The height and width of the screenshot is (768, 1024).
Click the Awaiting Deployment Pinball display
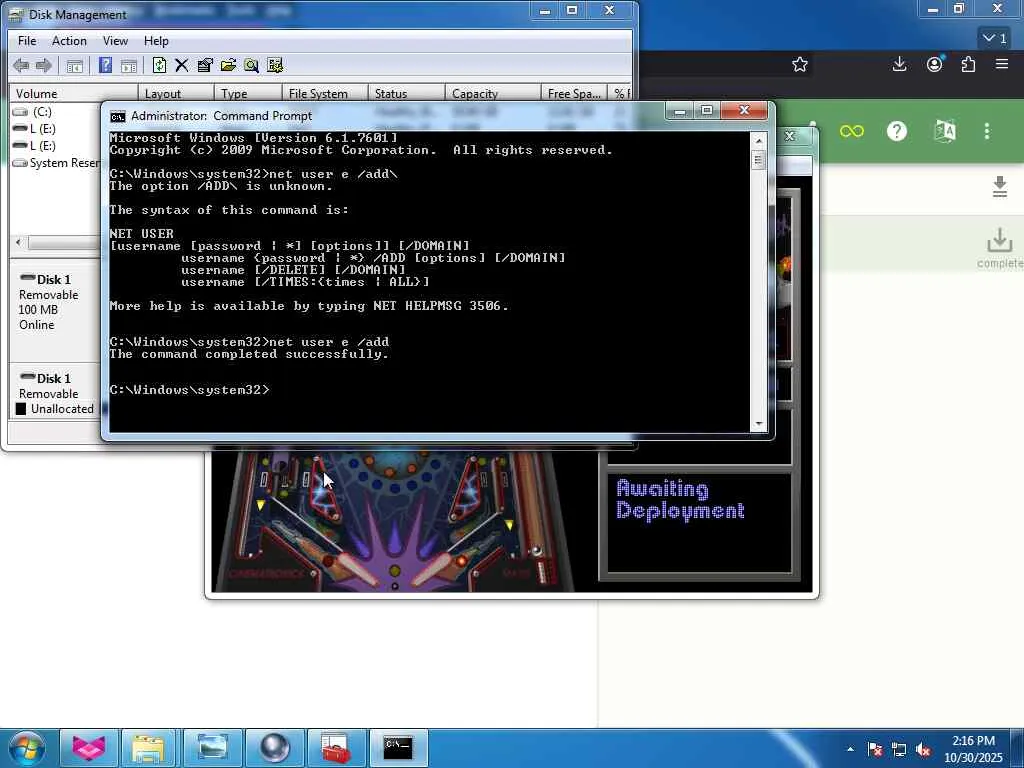pos(699,522)
